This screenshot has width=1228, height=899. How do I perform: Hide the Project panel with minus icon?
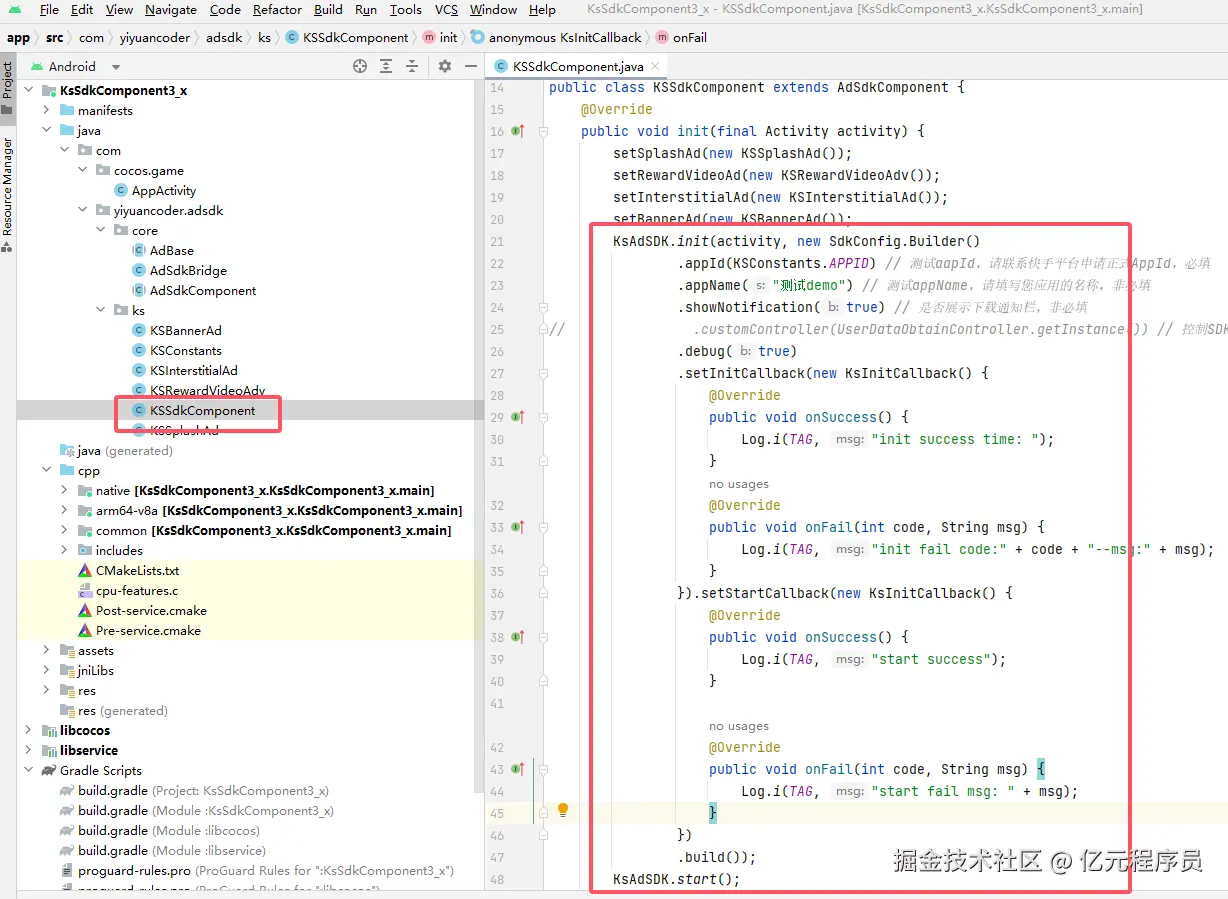point(471,66)
